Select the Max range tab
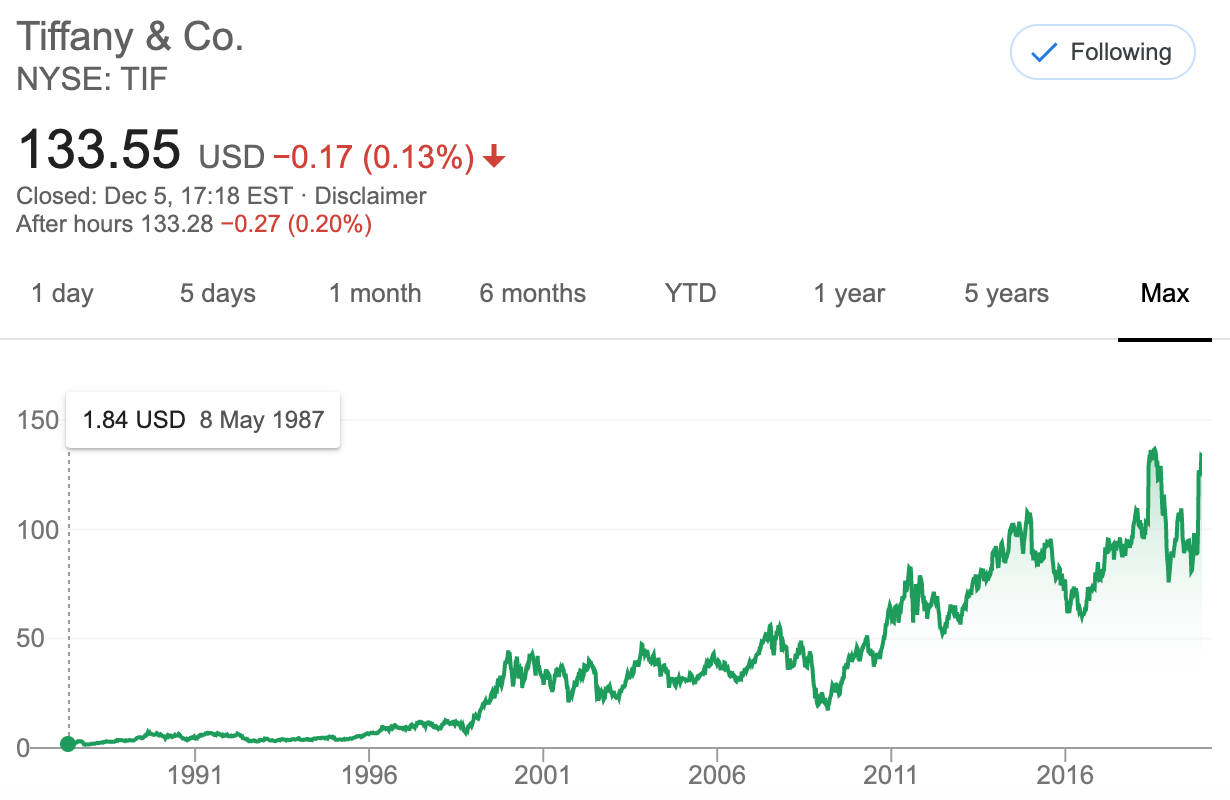 coord(1165,294)
